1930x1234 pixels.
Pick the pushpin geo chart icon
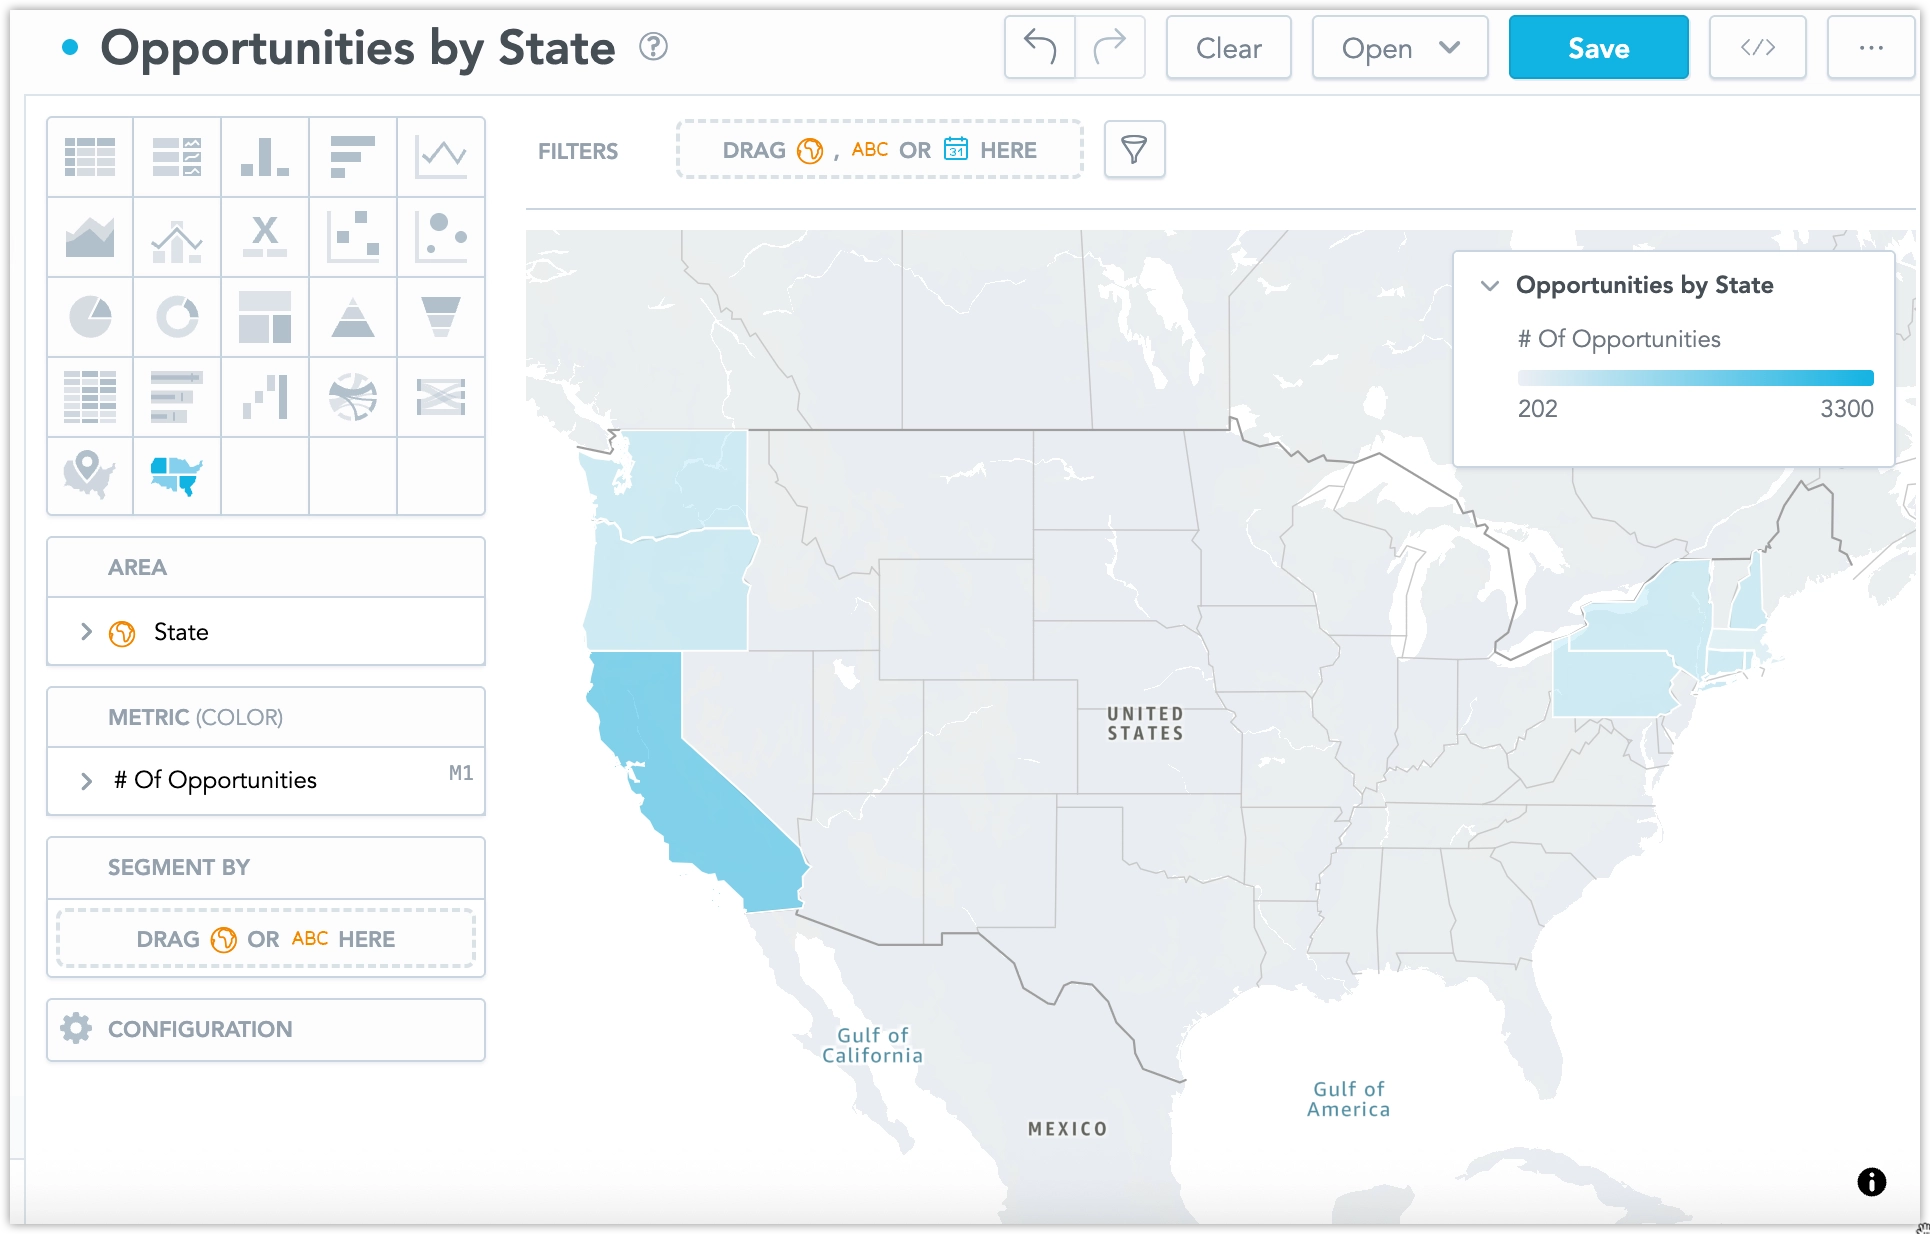(x=90, y=474)
